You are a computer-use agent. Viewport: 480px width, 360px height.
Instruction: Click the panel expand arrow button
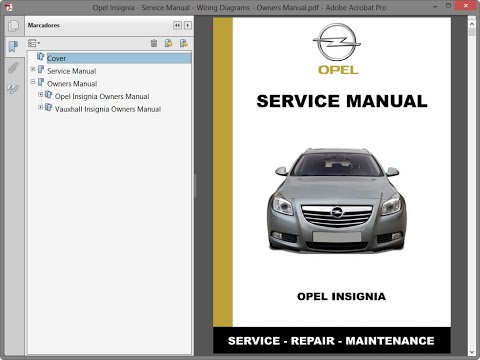click(188, 25)
